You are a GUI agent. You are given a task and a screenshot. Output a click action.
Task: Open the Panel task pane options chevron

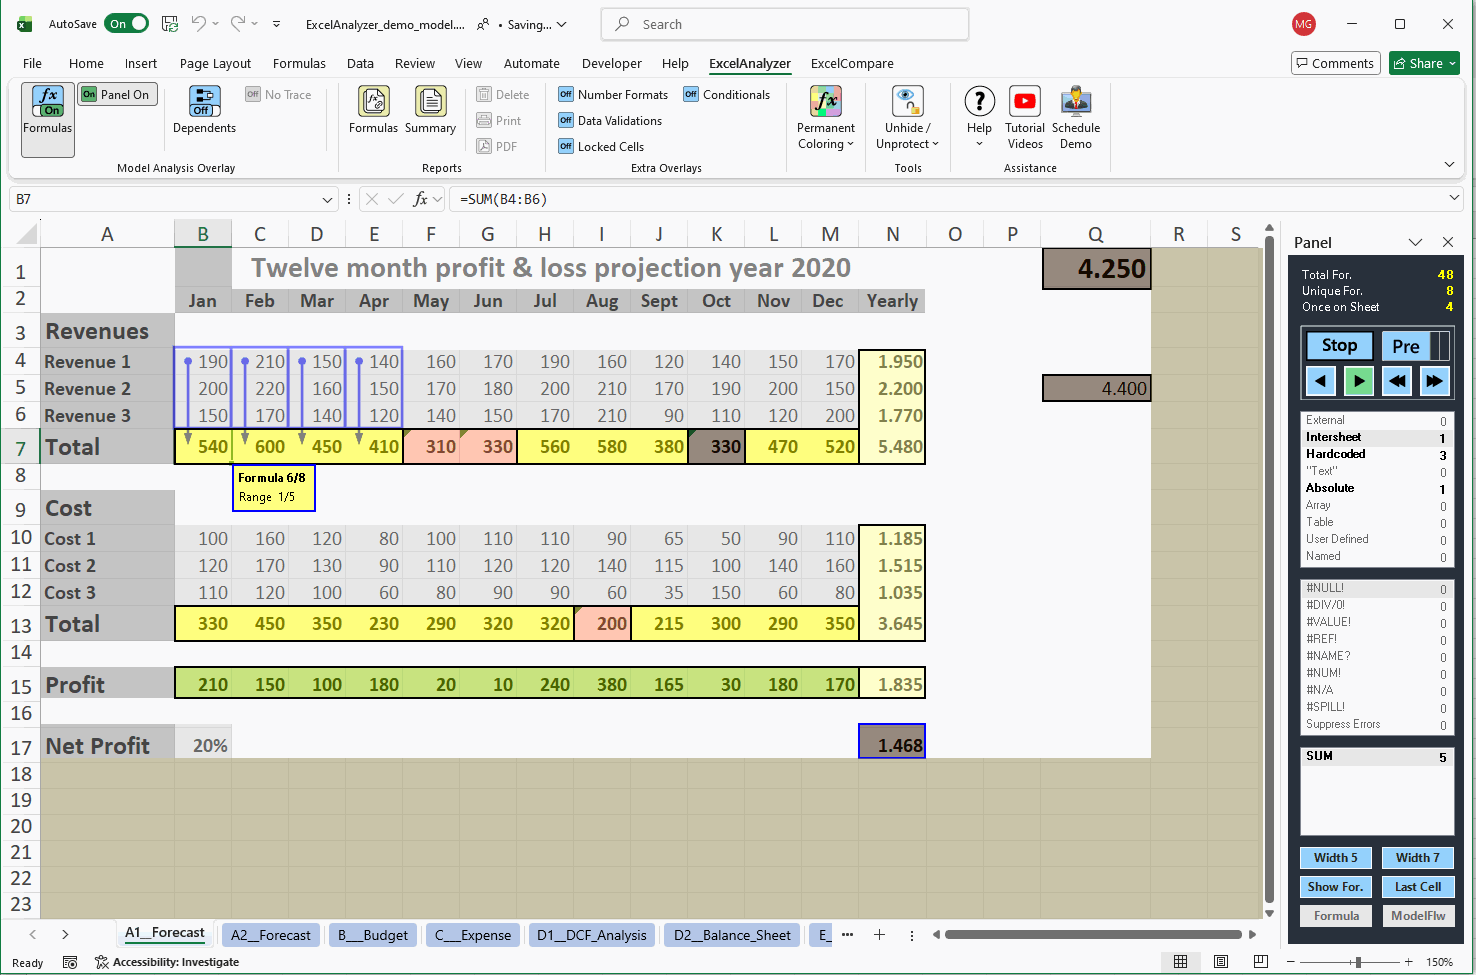(x=1415, y=242)
